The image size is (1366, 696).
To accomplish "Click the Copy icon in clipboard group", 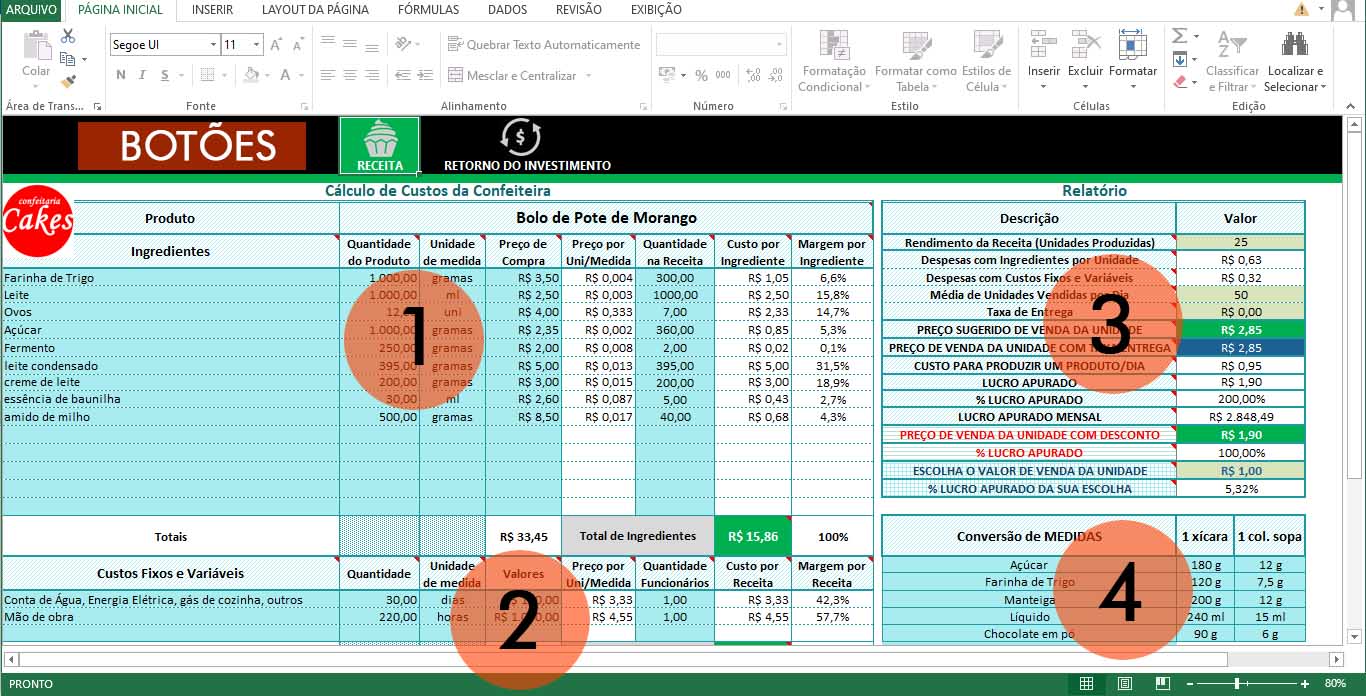I will [x=68, y=59].
